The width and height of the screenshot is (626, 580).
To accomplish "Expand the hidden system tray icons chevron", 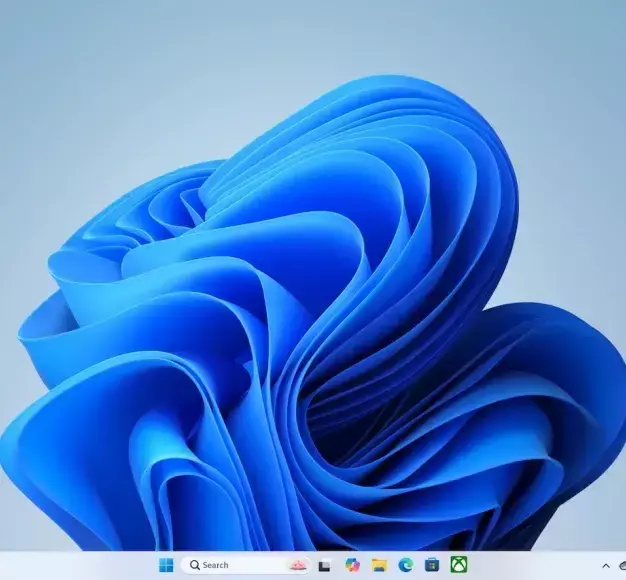I will pyautogui.click(x=606, y=566).
